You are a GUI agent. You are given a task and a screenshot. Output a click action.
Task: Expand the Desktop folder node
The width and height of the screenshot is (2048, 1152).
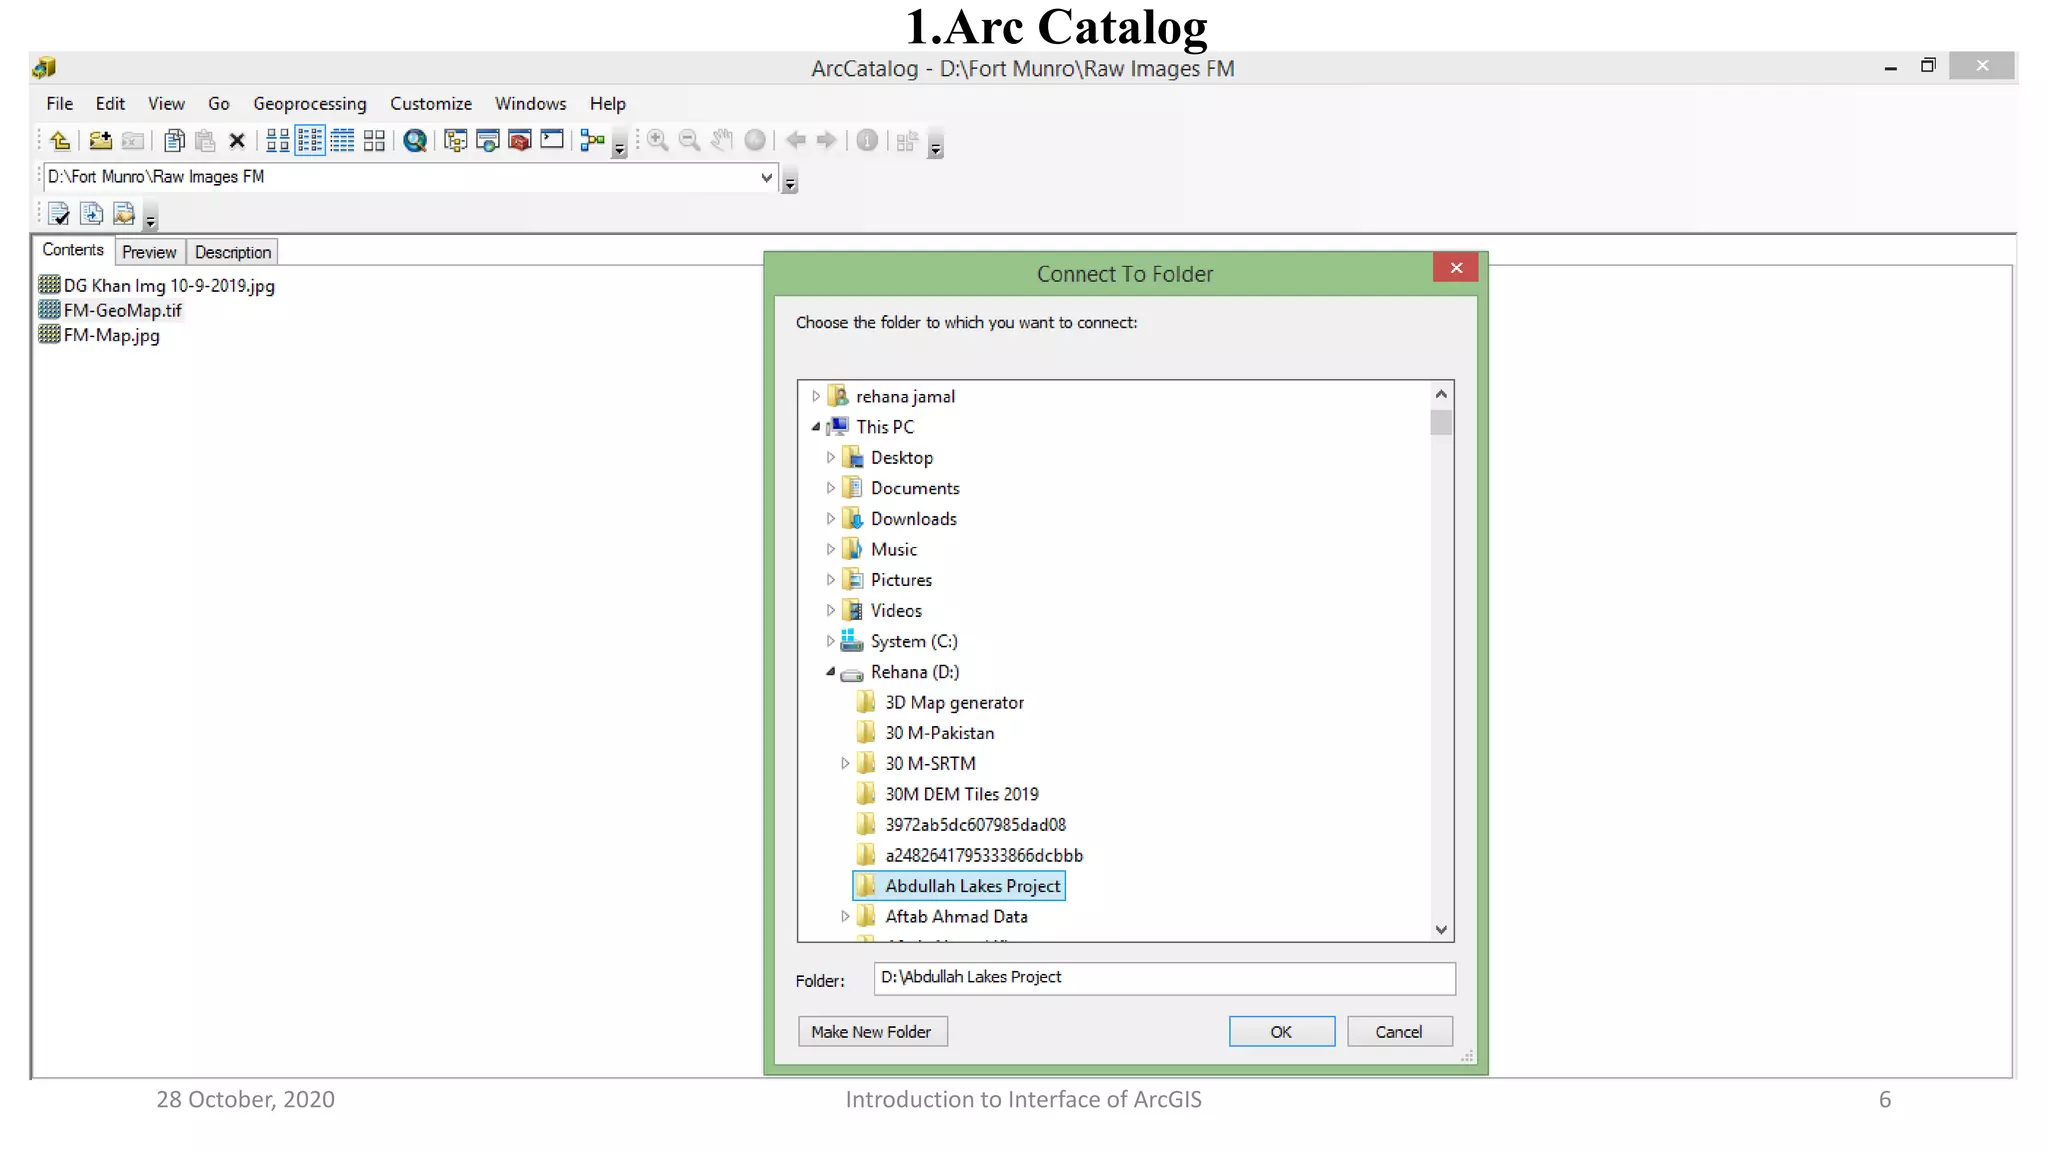[830, 458]
